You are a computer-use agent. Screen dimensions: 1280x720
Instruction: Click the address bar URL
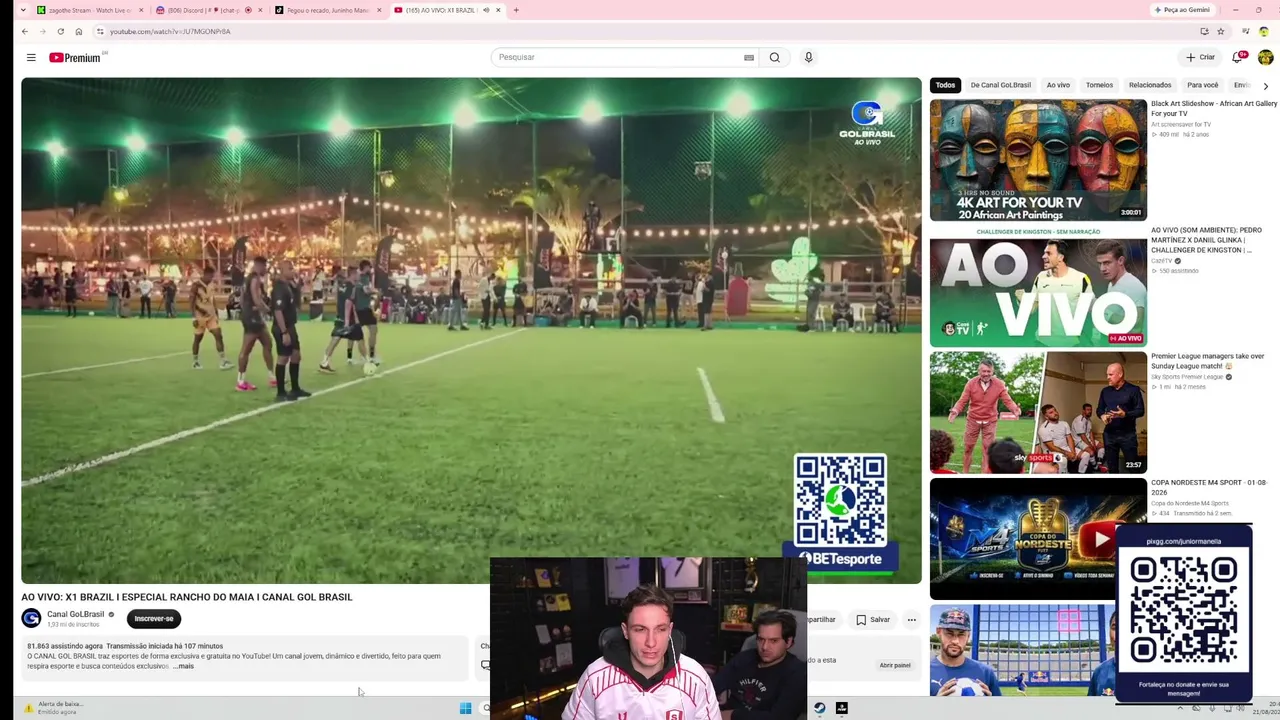[x=170, y=32]
